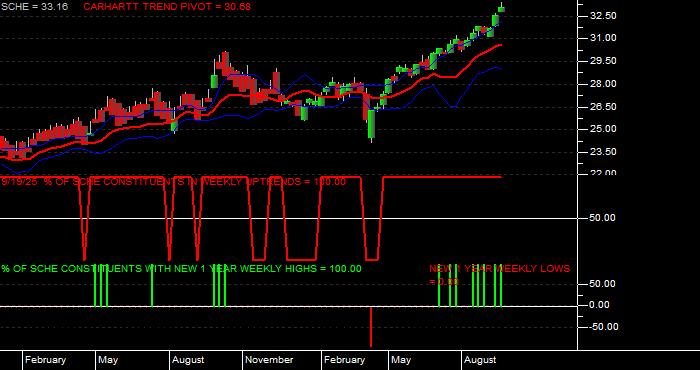Click the 25.00 price axis label
Image resolution: width=700 pixels, height=370 pixels.
[604, 129]
